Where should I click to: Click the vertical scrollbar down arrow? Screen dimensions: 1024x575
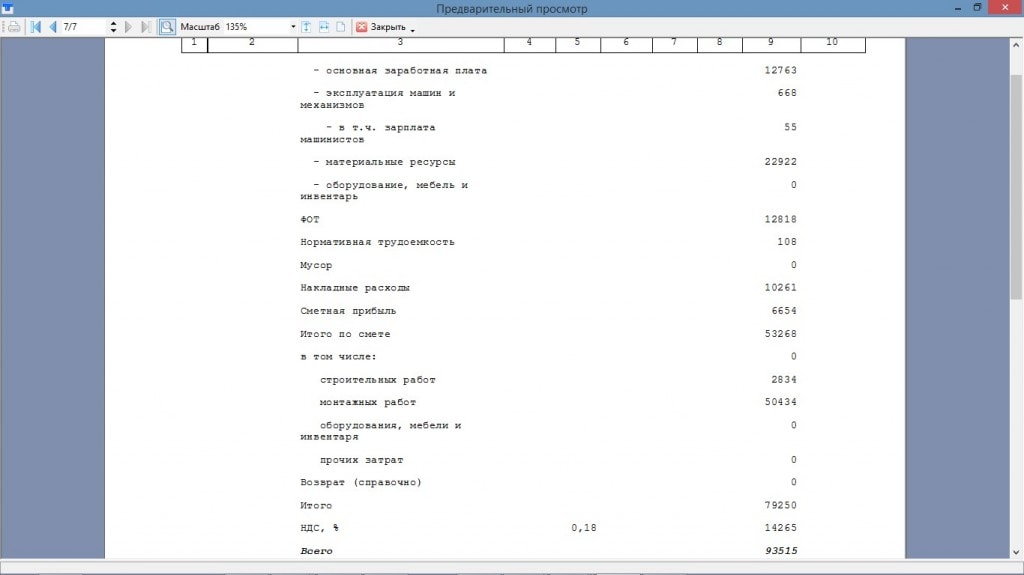click(1016, 552)
